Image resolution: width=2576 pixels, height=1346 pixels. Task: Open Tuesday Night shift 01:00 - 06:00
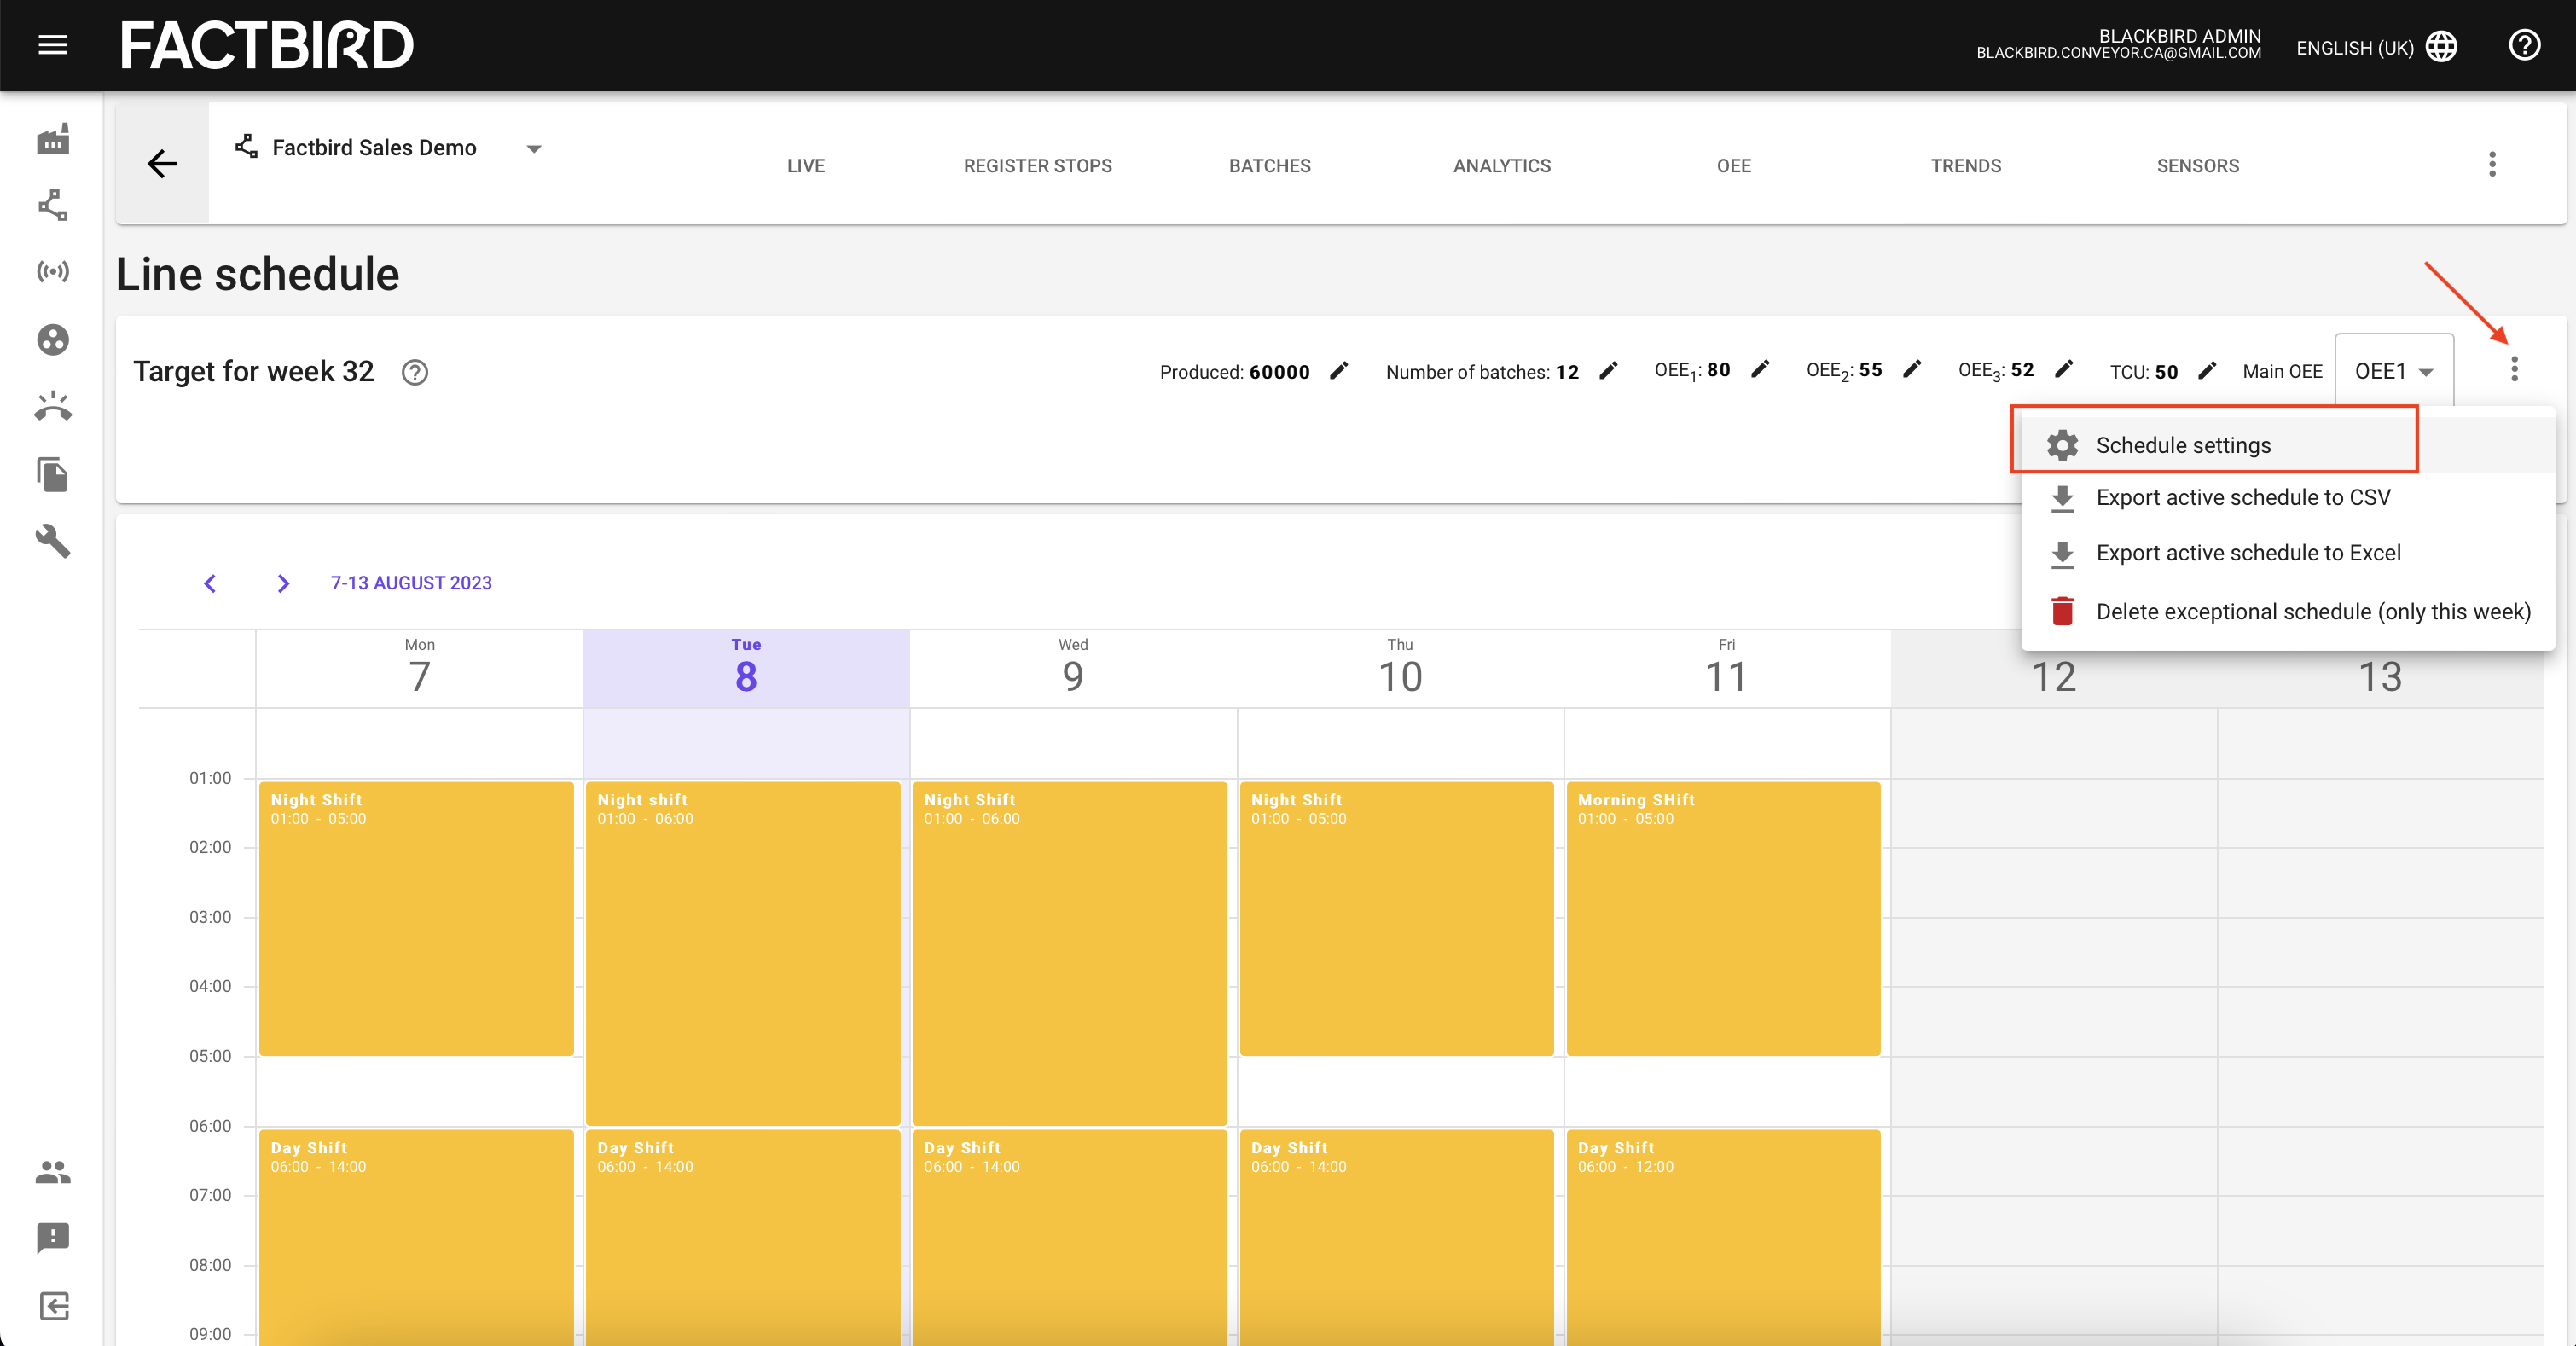[743, 953]
